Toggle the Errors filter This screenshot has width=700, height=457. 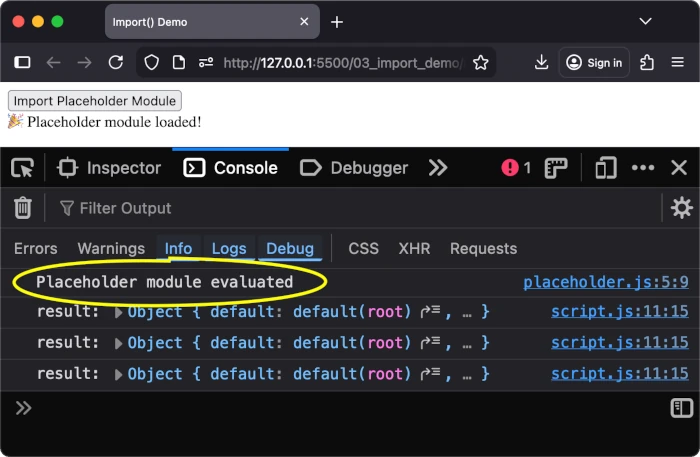36,249
